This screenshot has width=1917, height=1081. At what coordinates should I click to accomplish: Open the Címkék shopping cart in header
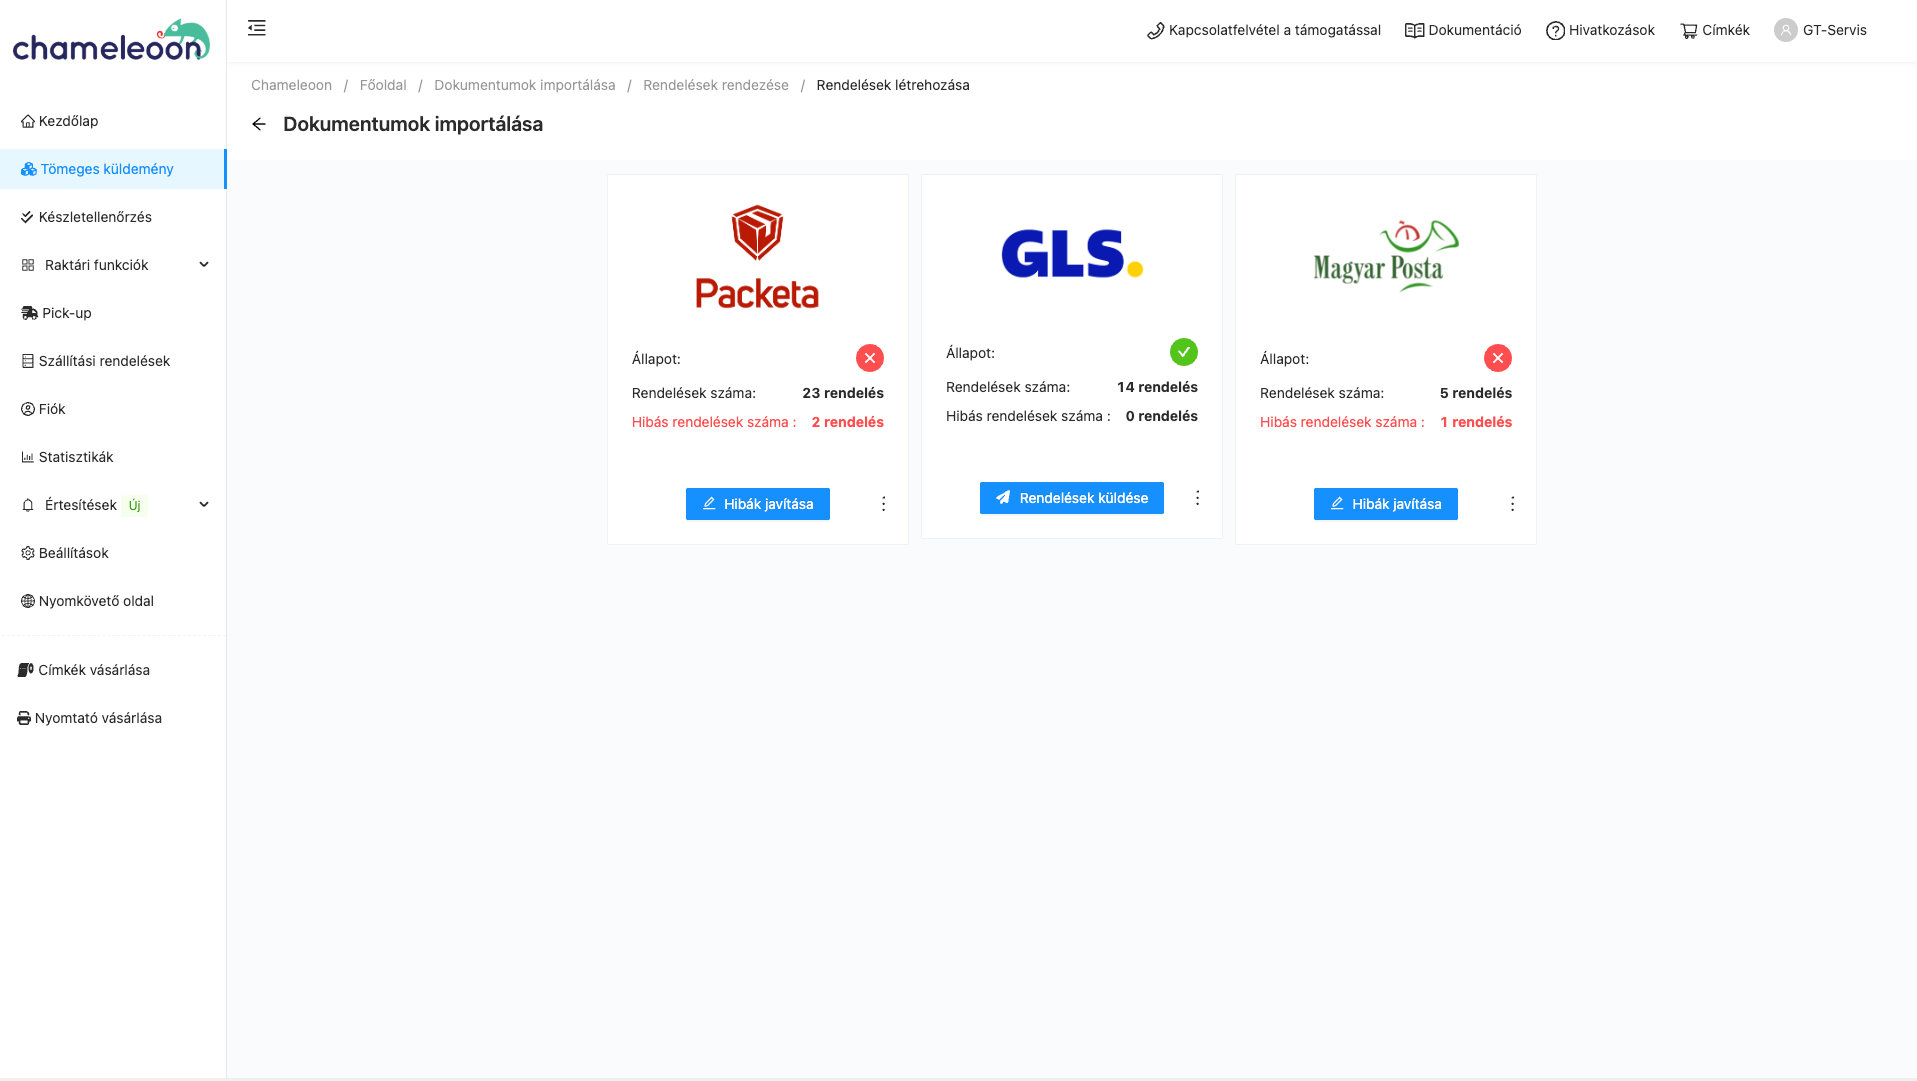pos(1715,30)
